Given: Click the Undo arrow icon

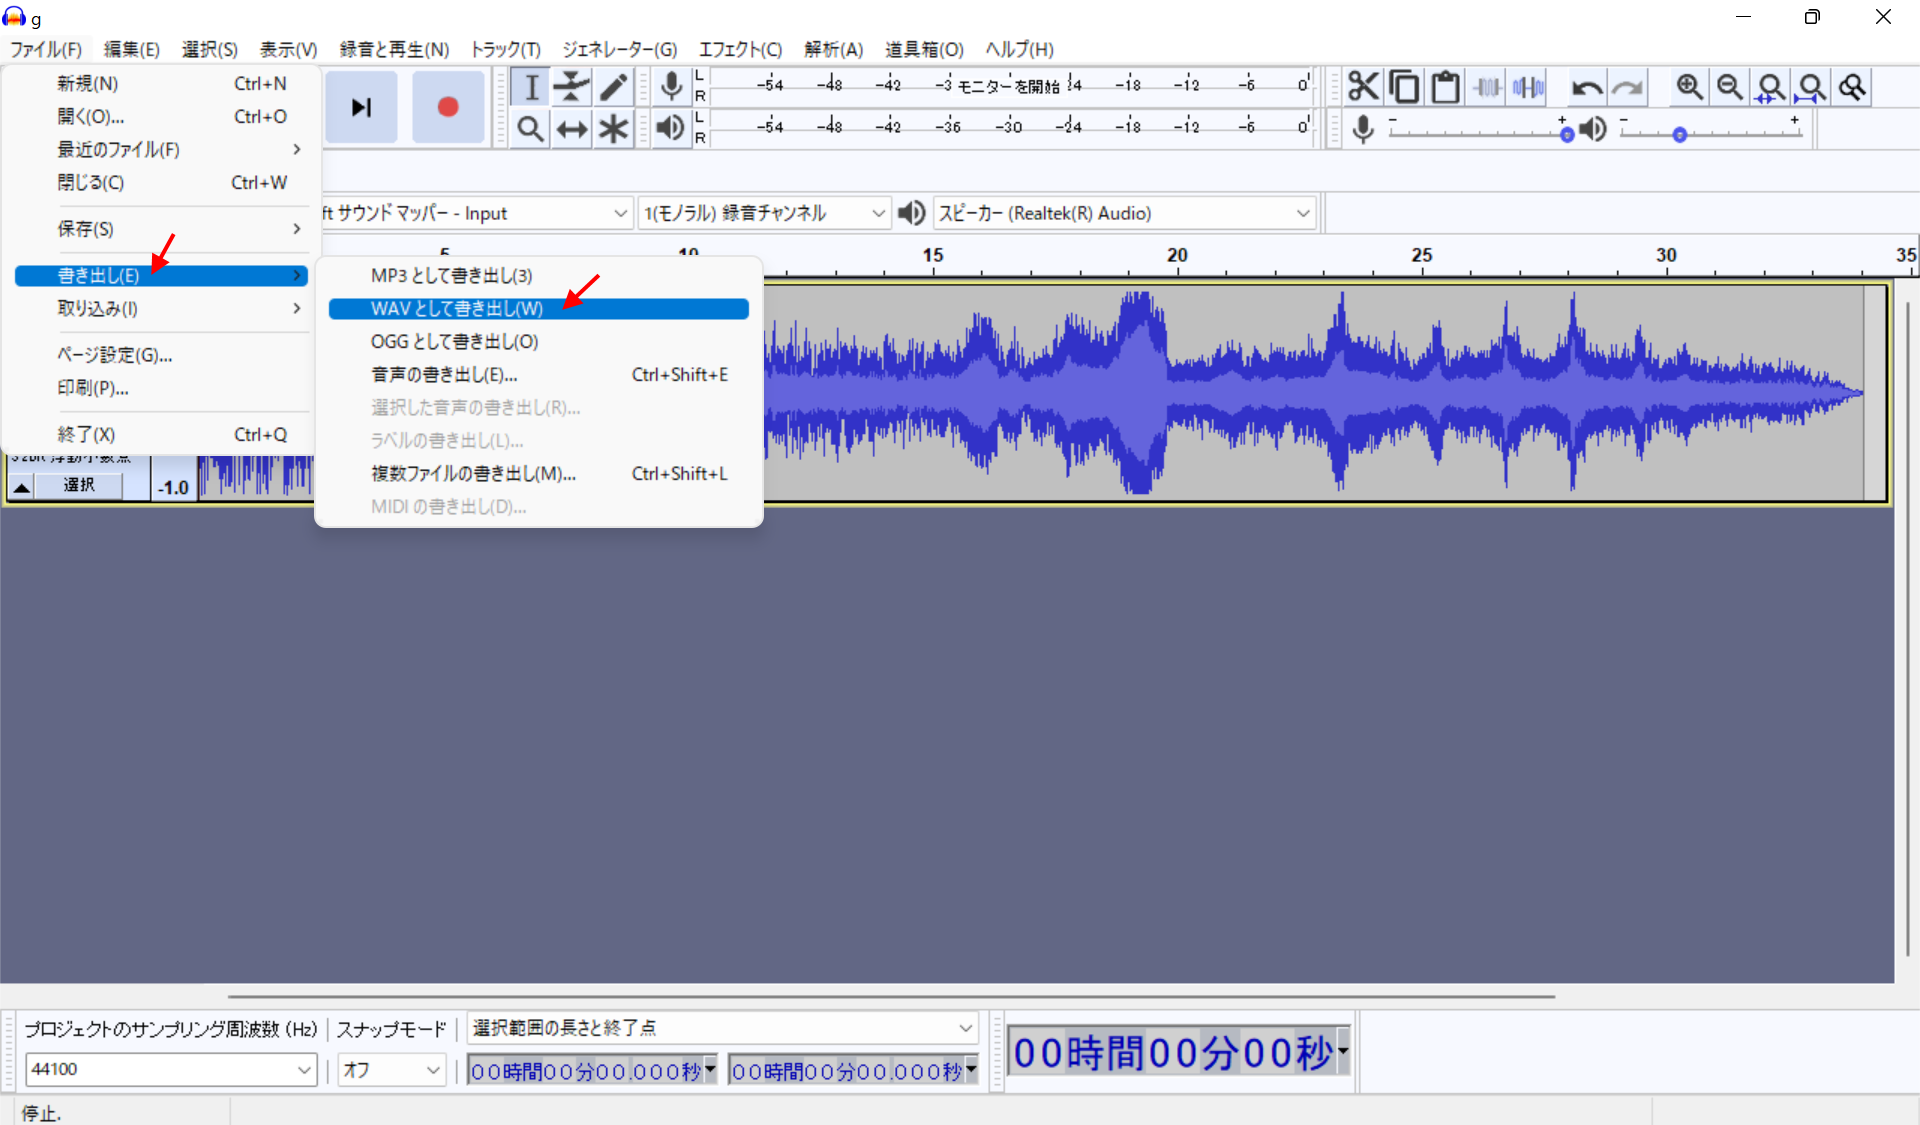Looking at the screenshot, I should [1586, 88].
